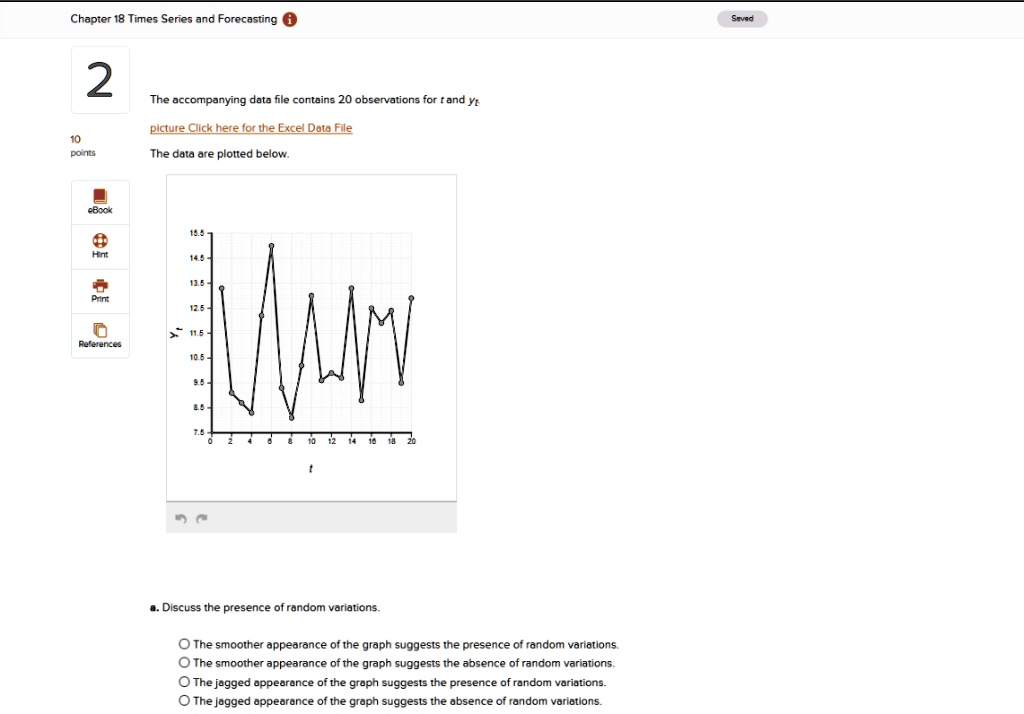Screen dimensions: 1024x714
Task: Click the Saved status indicator
Action: click(x=742, y=18)
